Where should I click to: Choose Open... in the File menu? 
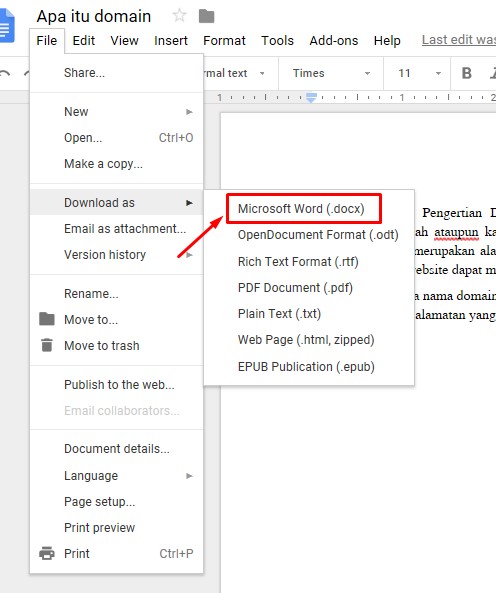point(116,138)
